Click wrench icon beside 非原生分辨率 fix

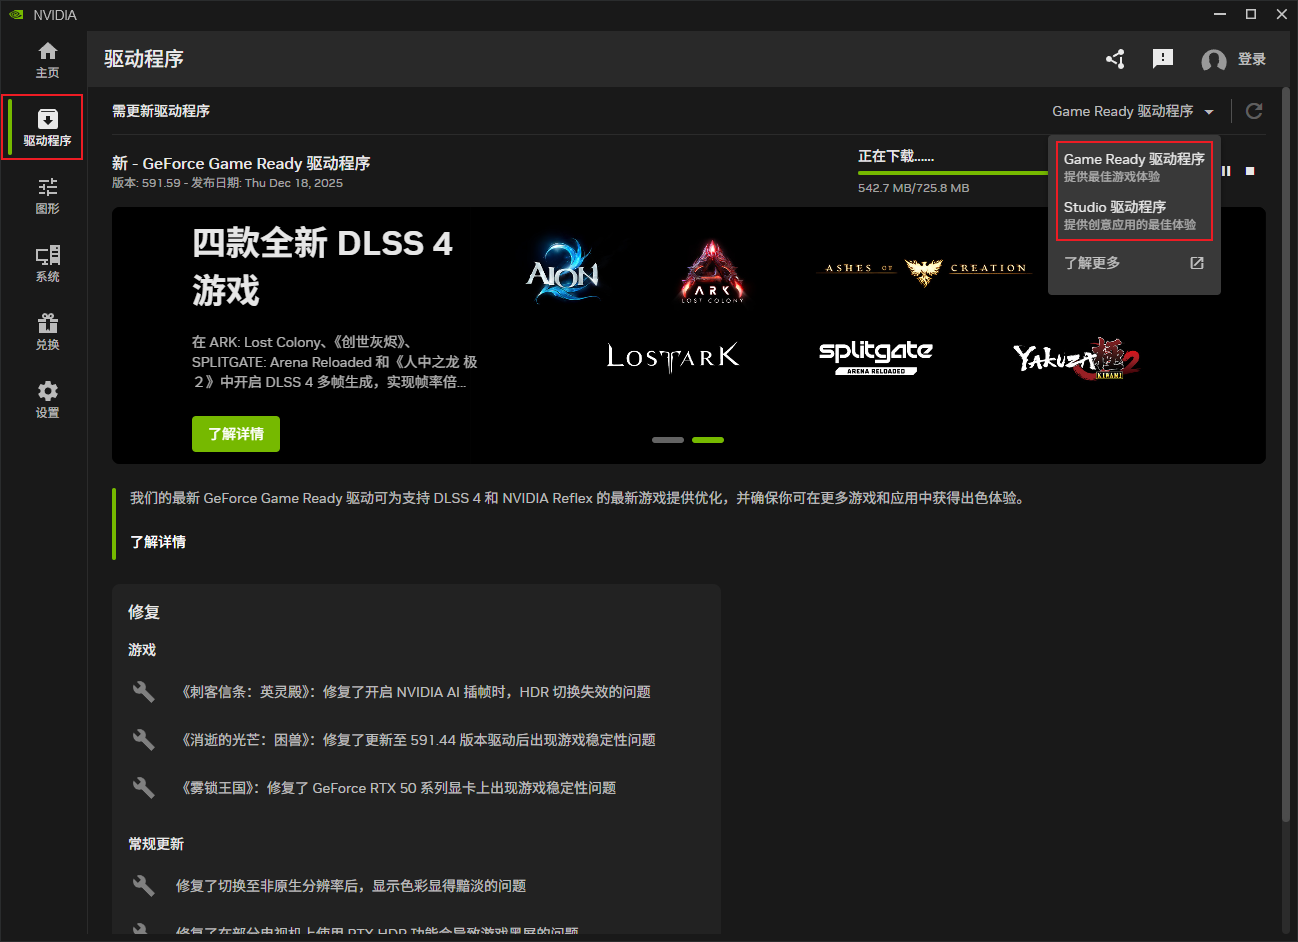click(144, 886)
